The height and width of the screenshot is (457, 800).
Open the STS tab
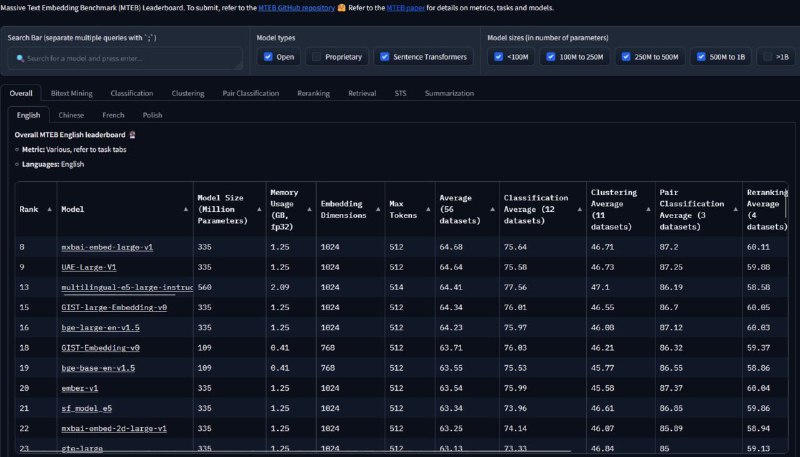[x=401, y=93]
